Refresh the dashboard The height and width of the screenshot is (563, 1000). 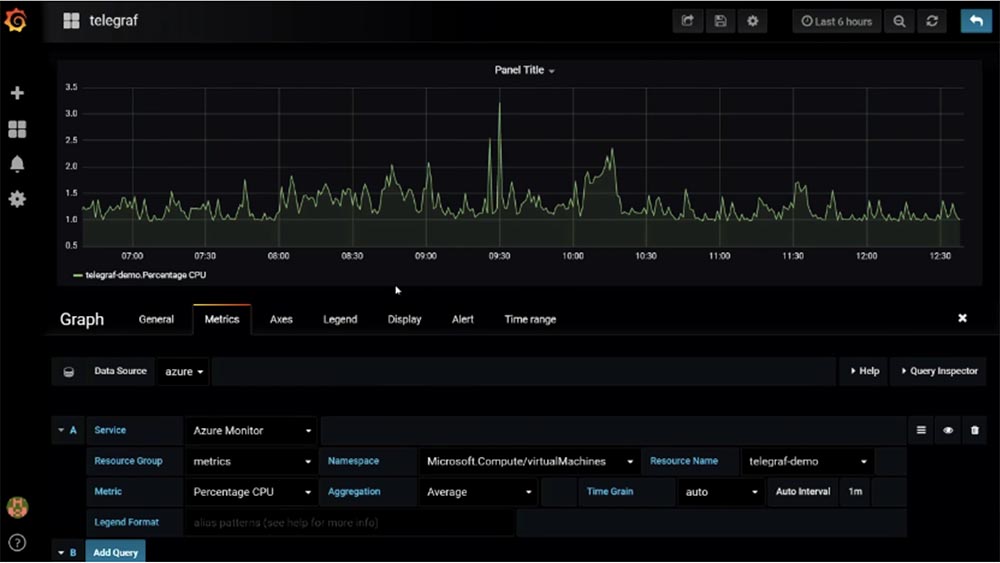click(x=932, y=21)
